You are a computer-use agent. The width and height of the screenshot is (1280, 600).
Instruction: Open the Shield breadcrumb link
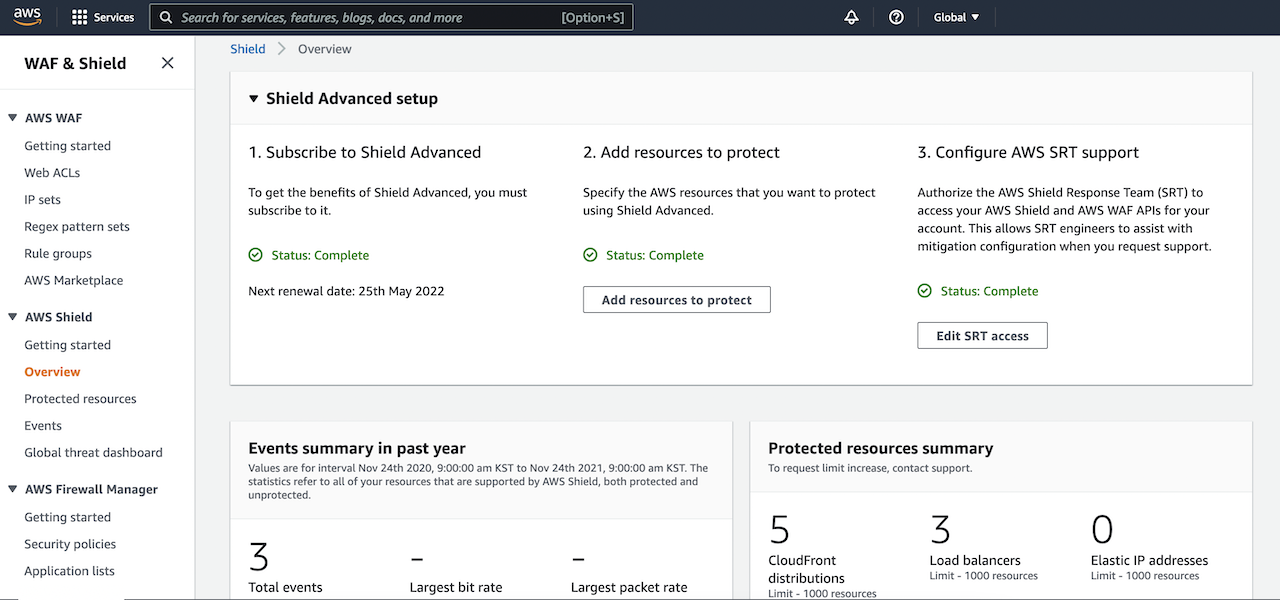click(247, 48)
